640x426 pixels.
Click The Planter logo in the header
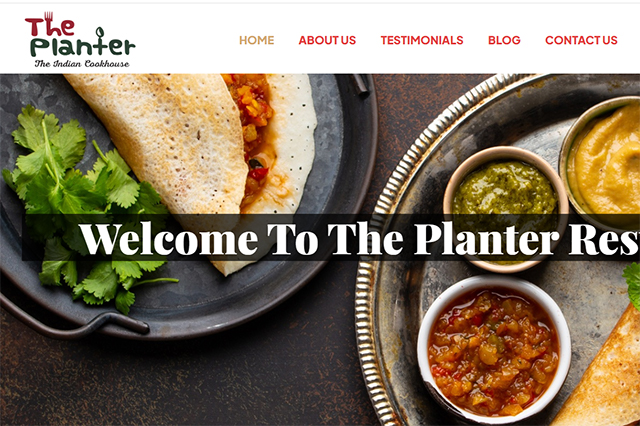click(x=80, y=40)
